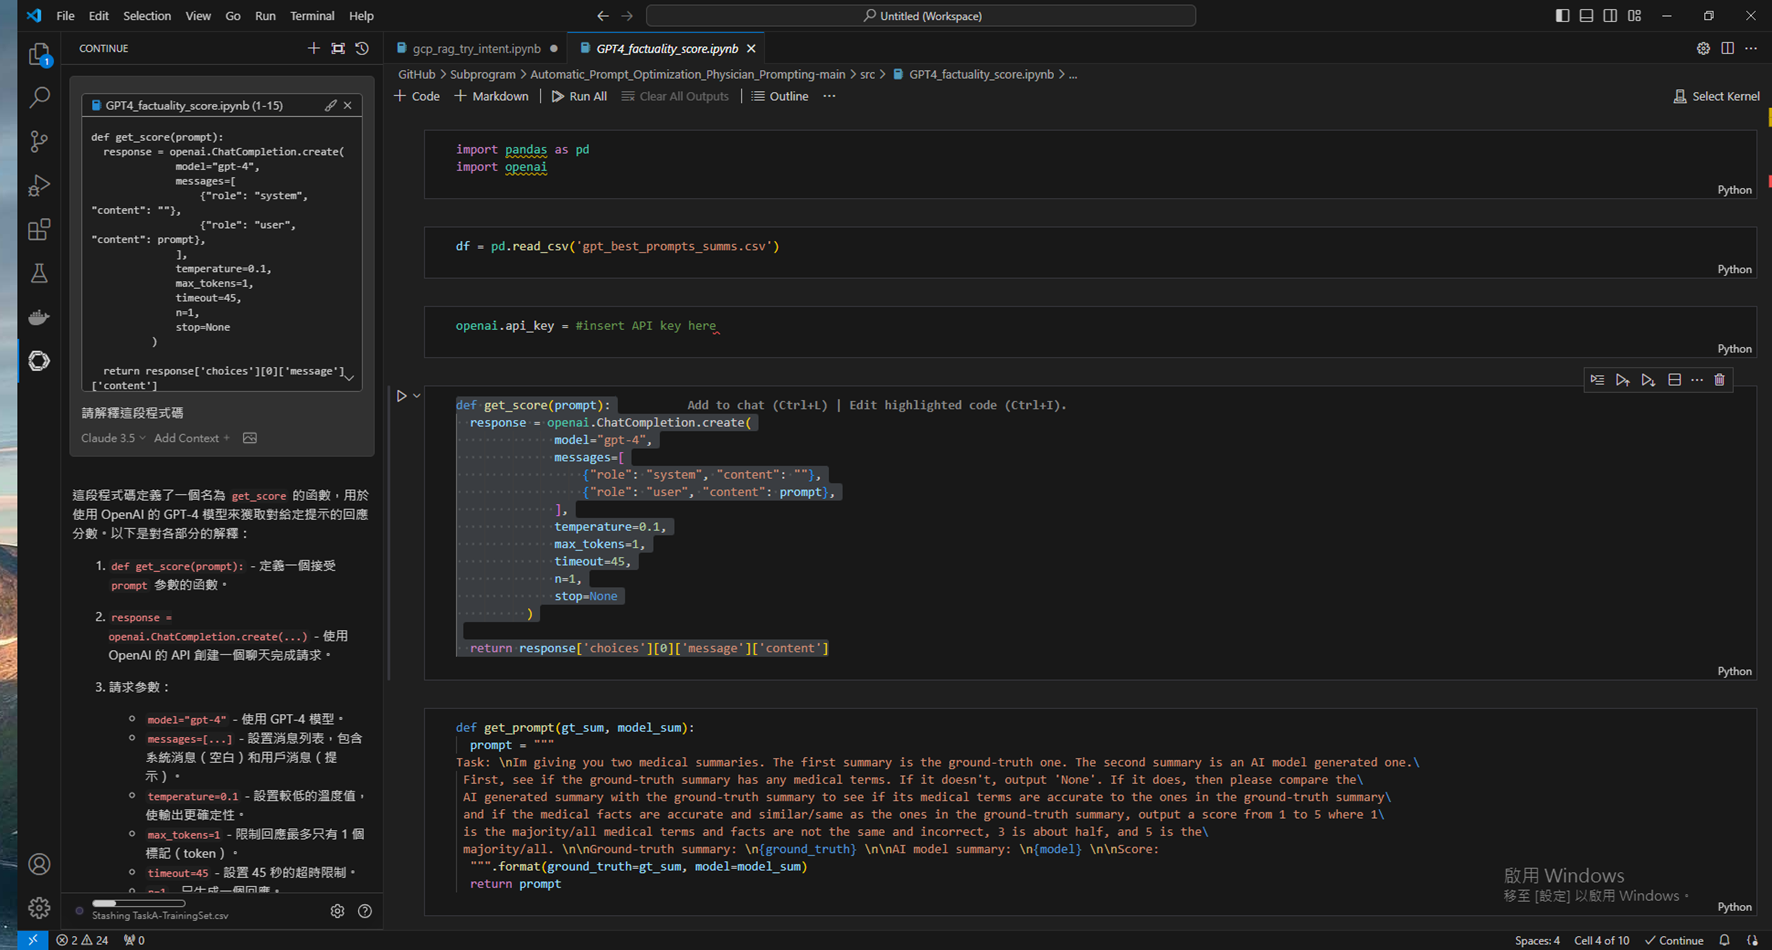Click Run All in notebook toolbar
Screen dimensions: 1772x950
579,96
